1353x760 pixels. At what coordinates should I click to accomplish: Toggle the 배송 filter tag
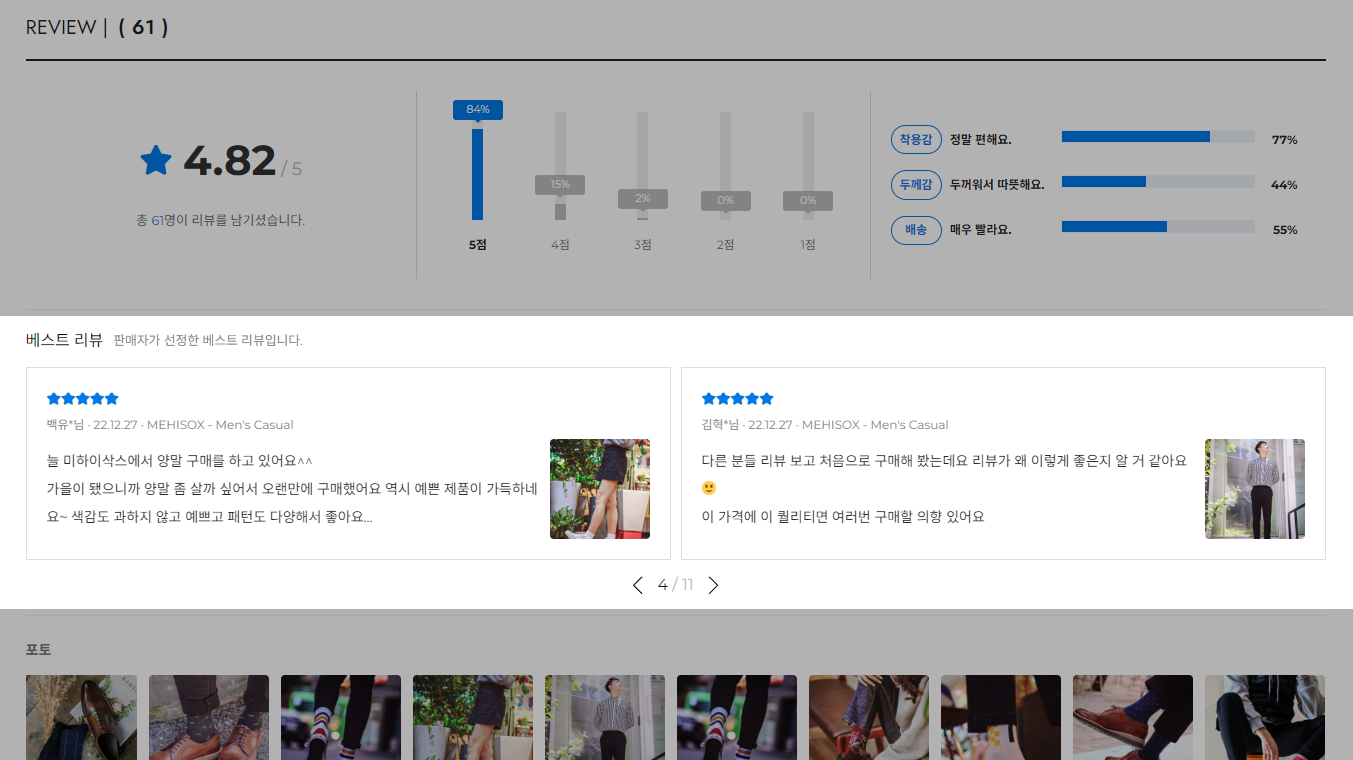[x=915, y=230]
